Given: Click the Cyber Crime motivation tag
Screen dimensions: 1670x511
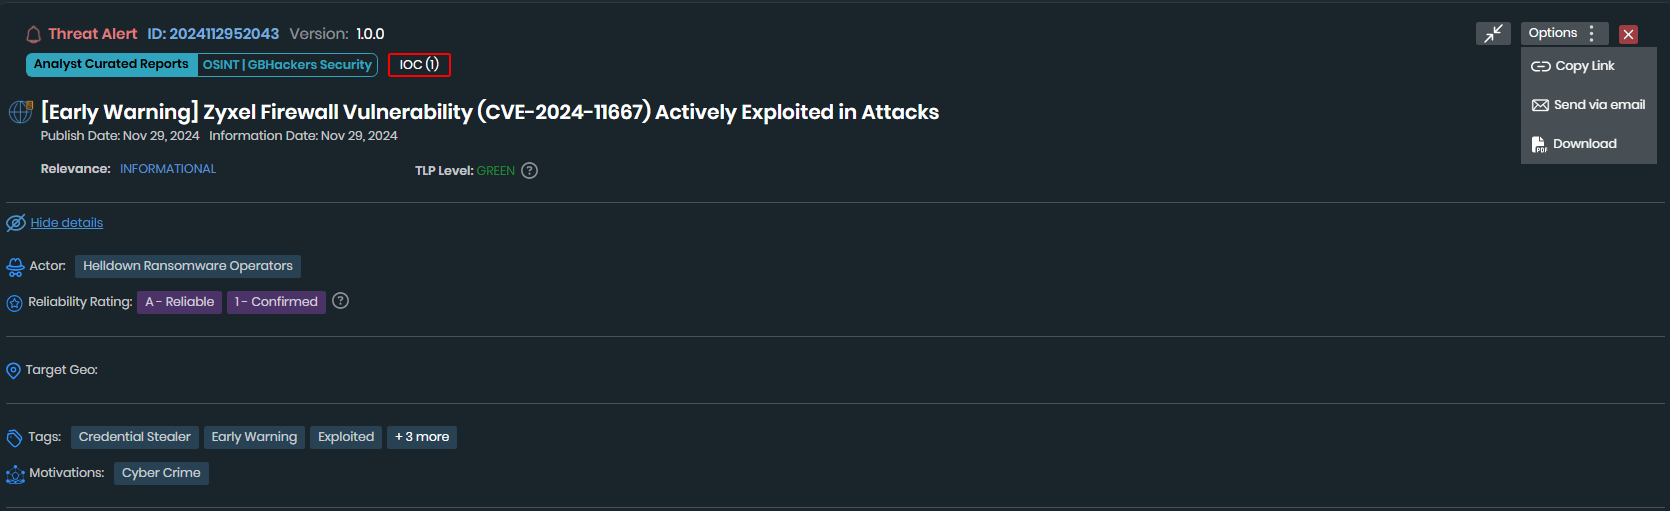Looking at the screenshot, I should [161, 473].
